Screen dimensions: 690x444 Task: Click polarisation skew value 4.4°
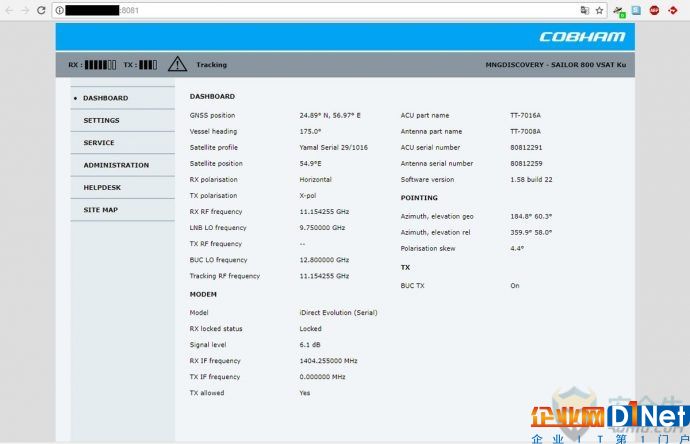[x=517, y=248]
